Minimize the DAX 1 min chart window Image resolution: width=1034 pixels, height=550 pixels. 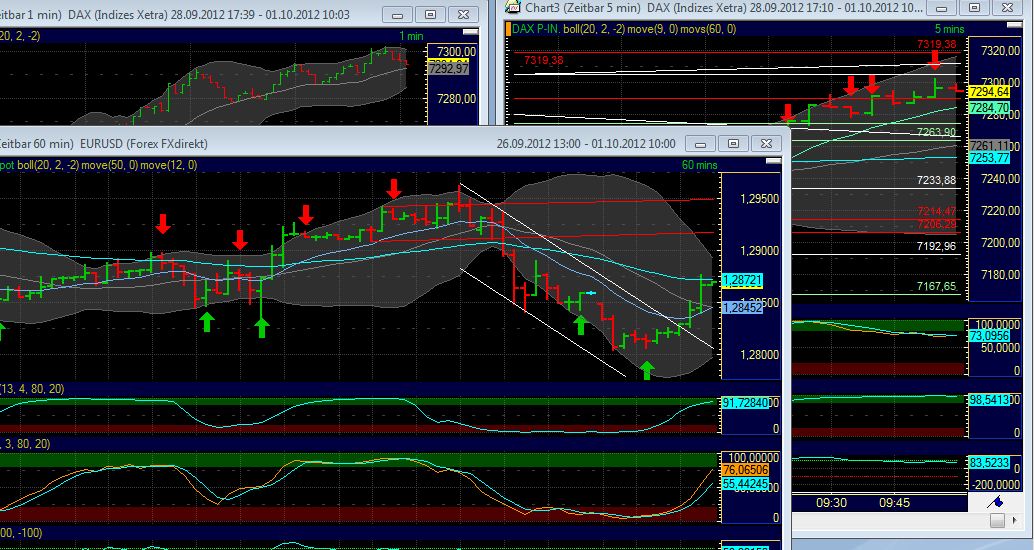(398, 15)
